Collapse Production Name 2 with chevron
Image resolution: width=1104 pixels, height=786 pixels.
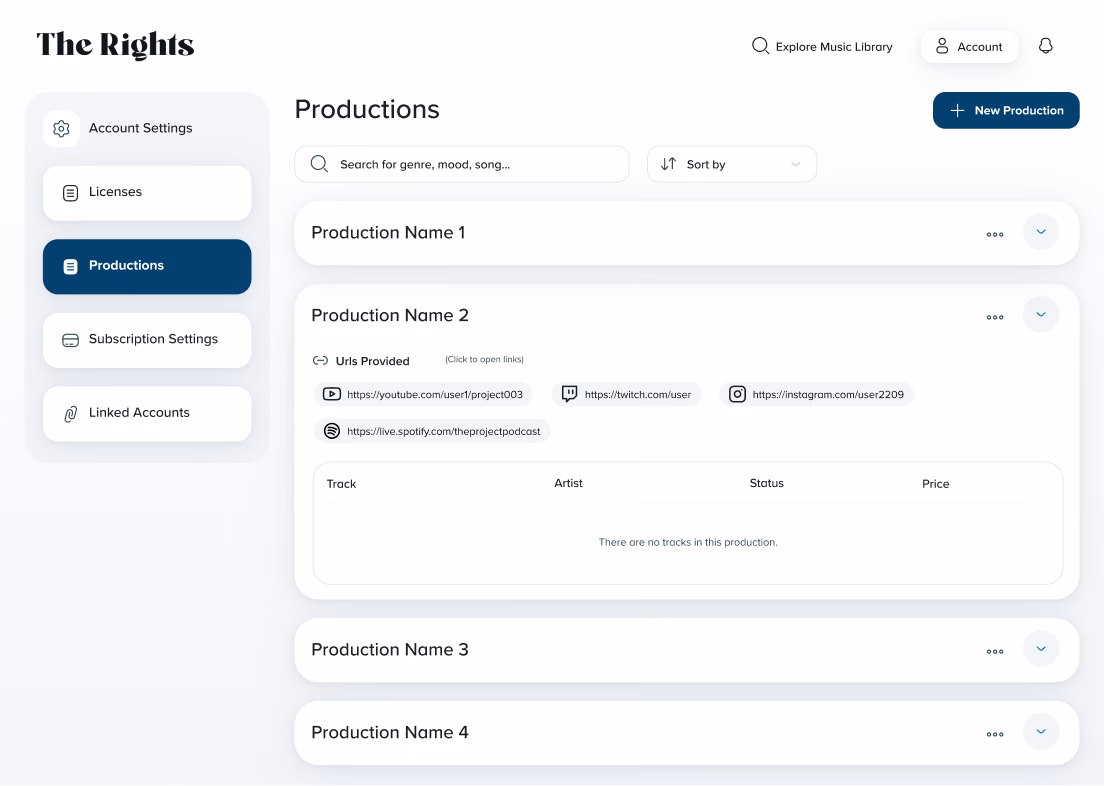click(x=1040, y=315)
